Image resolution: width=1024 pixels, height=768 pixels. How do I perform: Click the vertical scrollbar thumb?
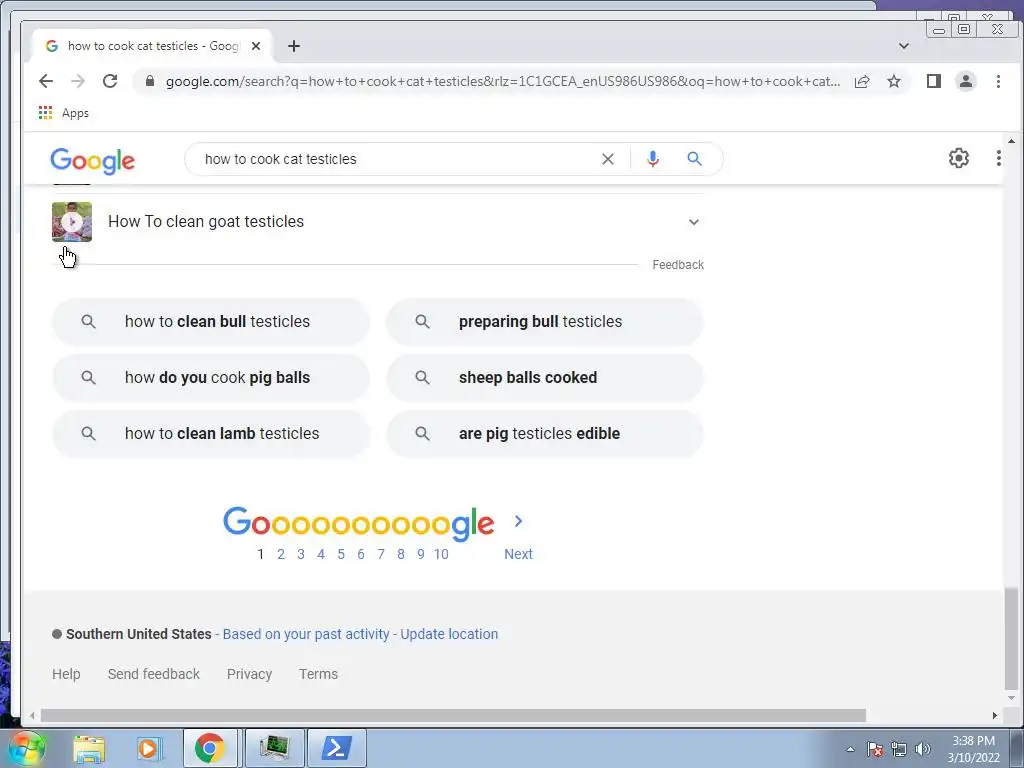1011,639
